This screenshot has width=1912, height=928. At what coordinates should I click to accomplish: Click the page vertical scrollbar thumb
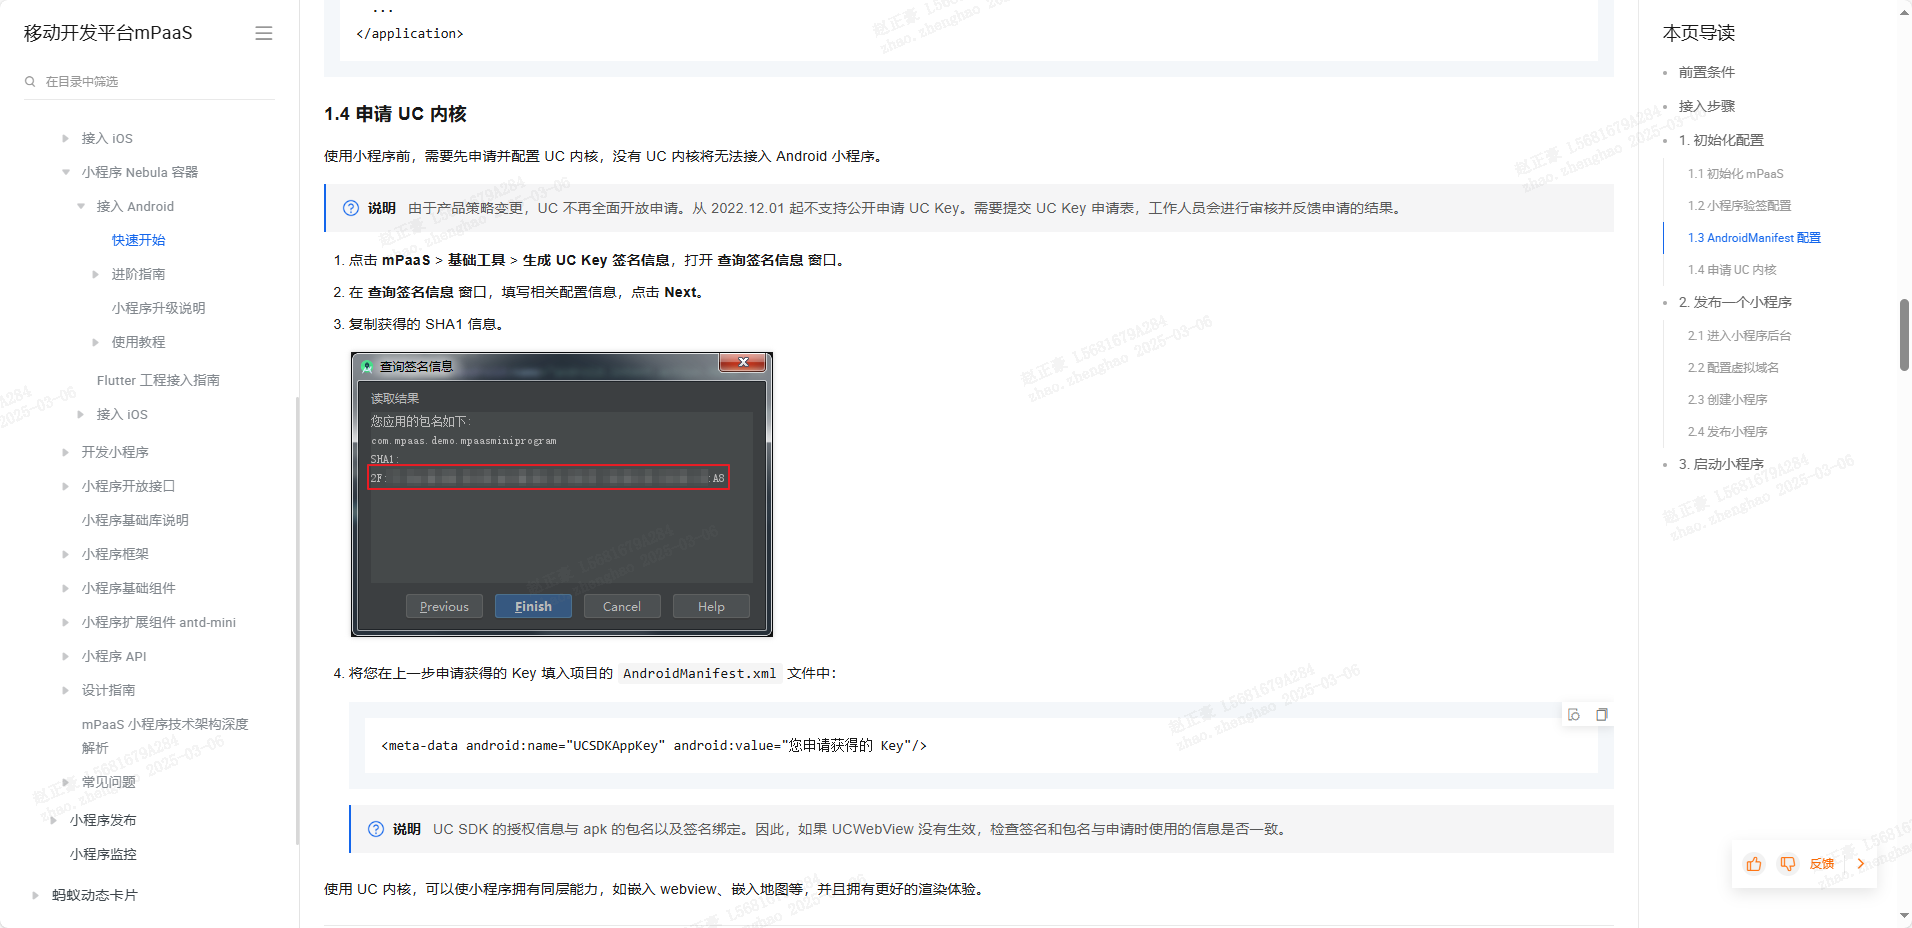1904,334
